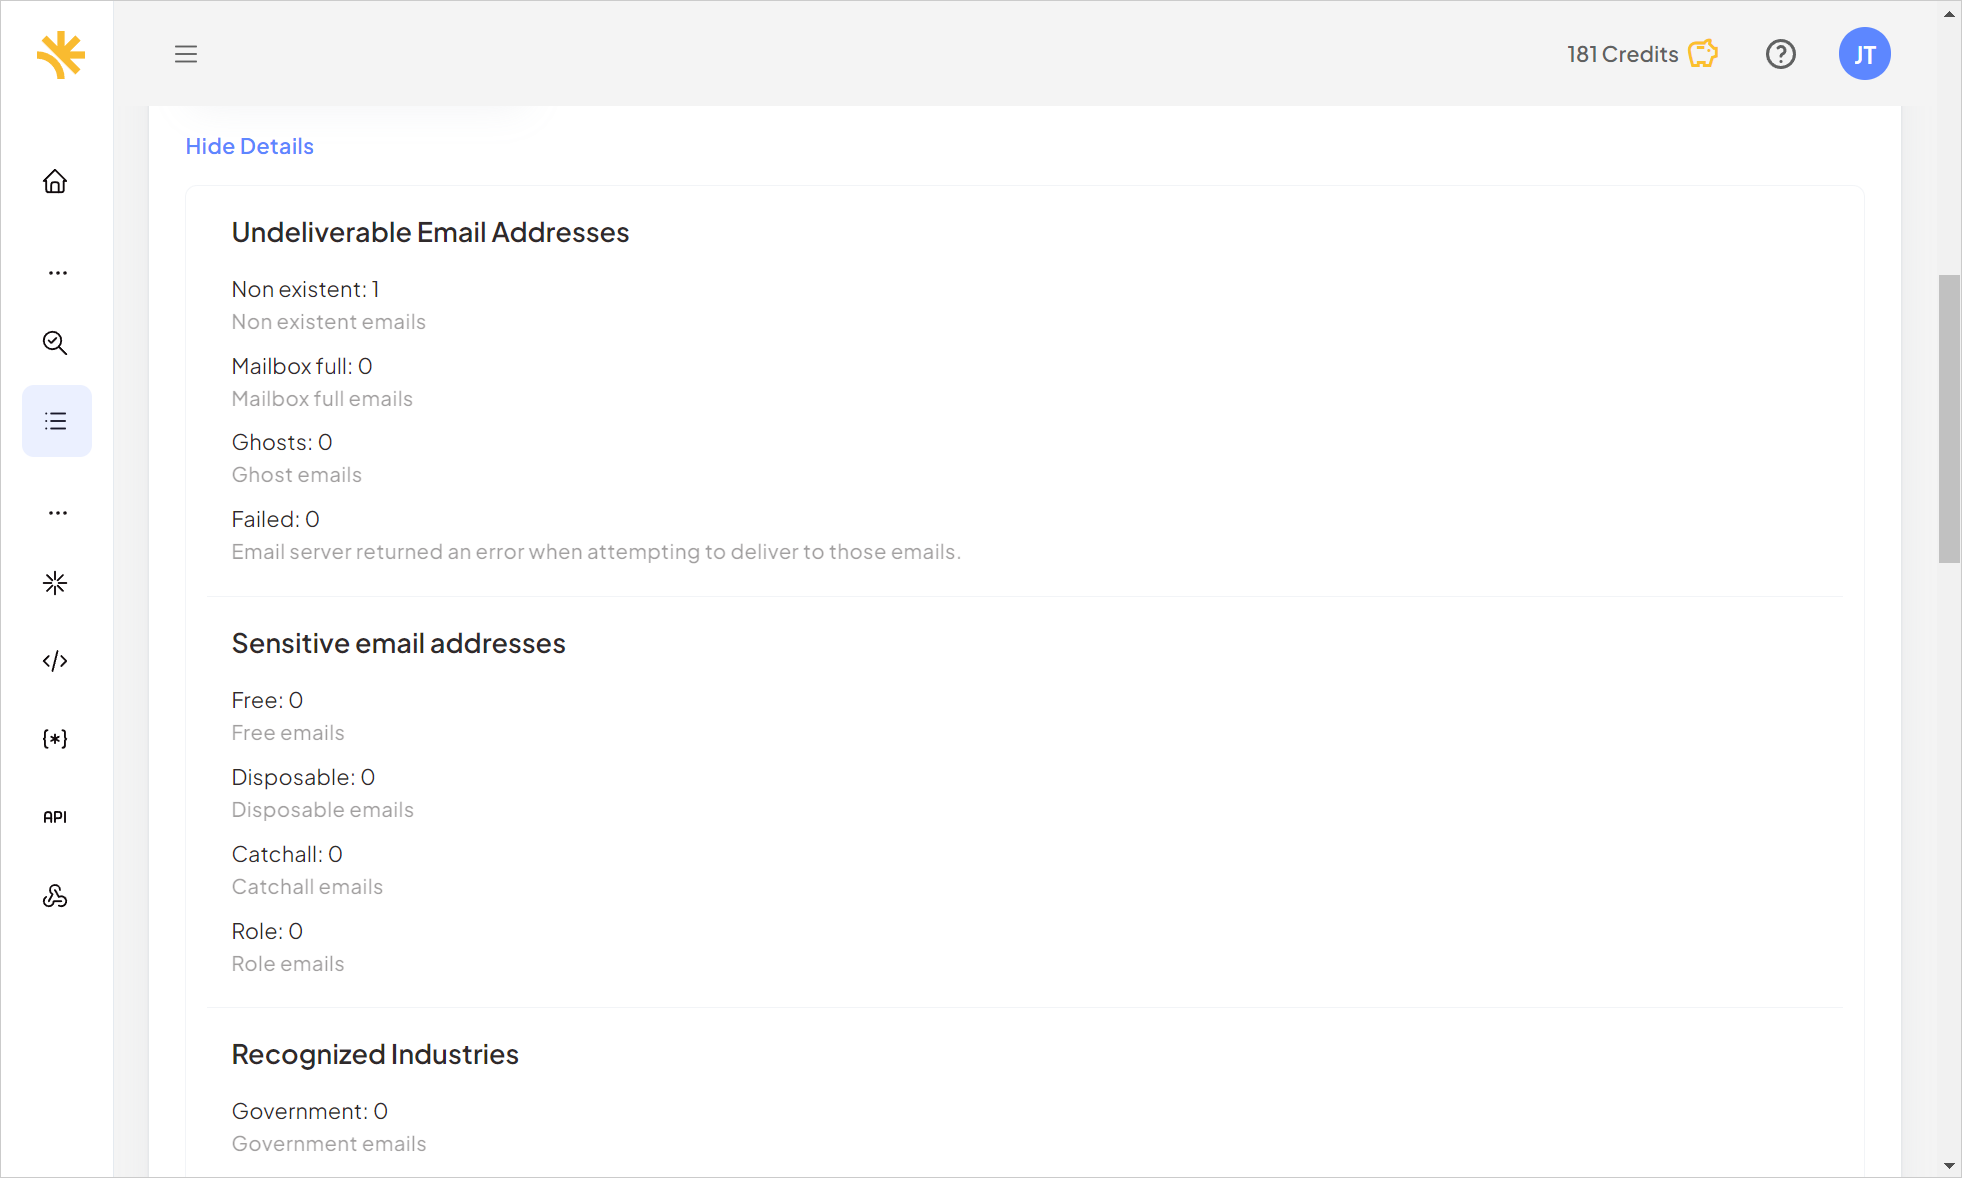Open the code editor icon in sidebar

click(x=57, y=660)
